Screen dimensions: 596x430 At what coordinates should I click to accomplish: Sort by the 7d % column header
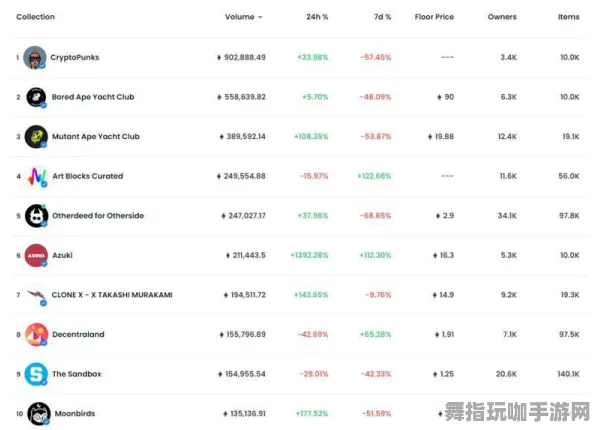pyautogui.click(x=382, y=17)
